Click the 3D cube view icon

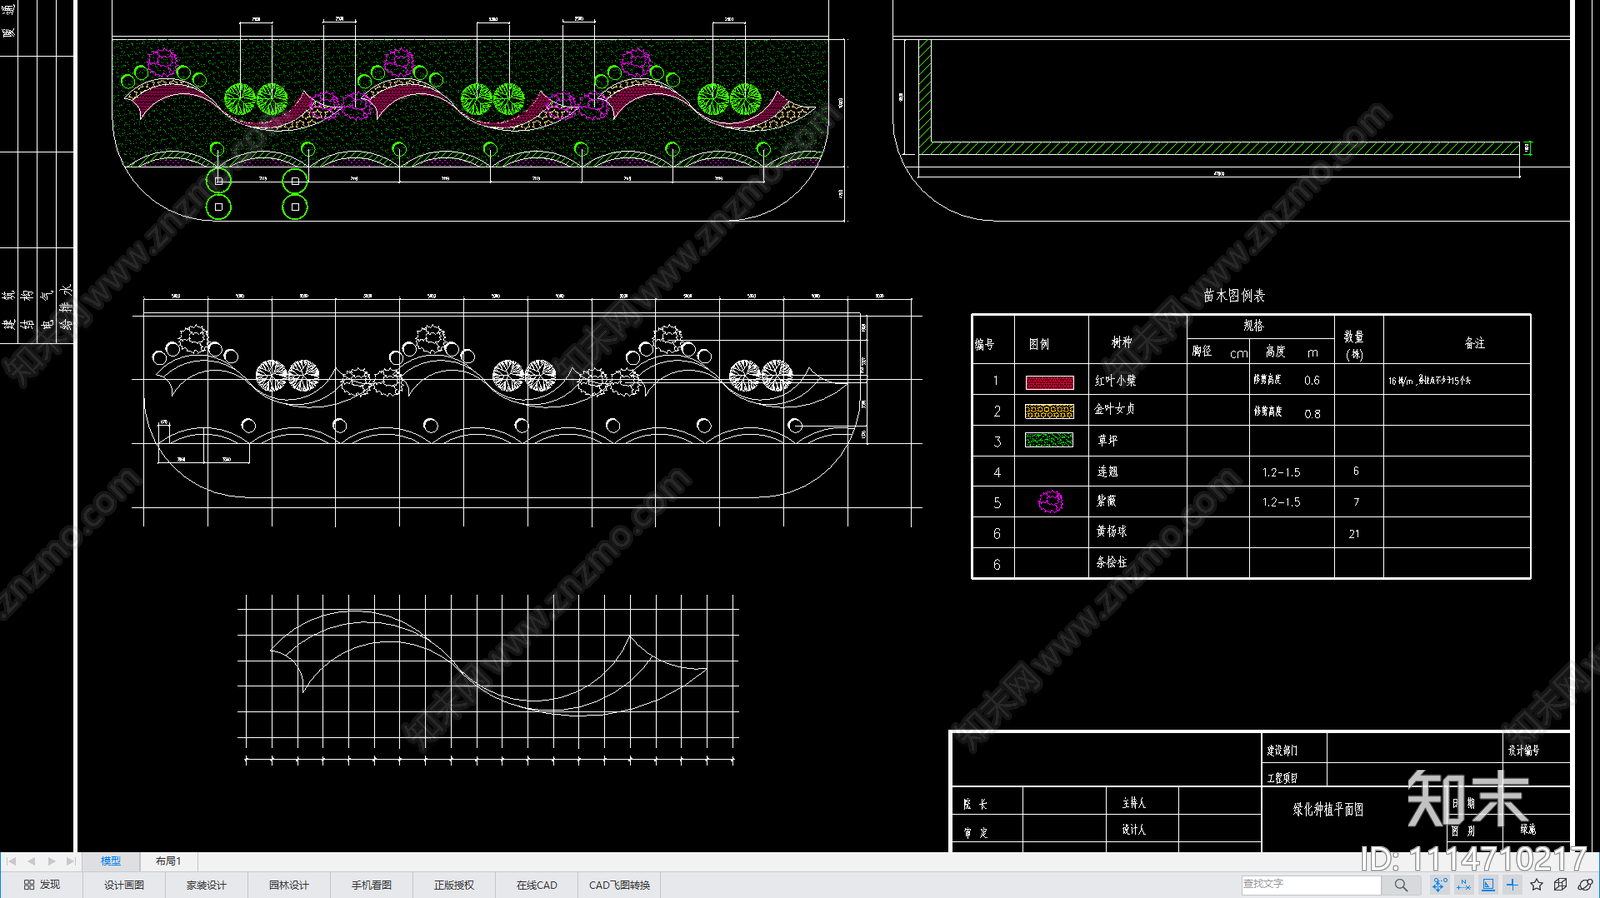click(1561, 885)
